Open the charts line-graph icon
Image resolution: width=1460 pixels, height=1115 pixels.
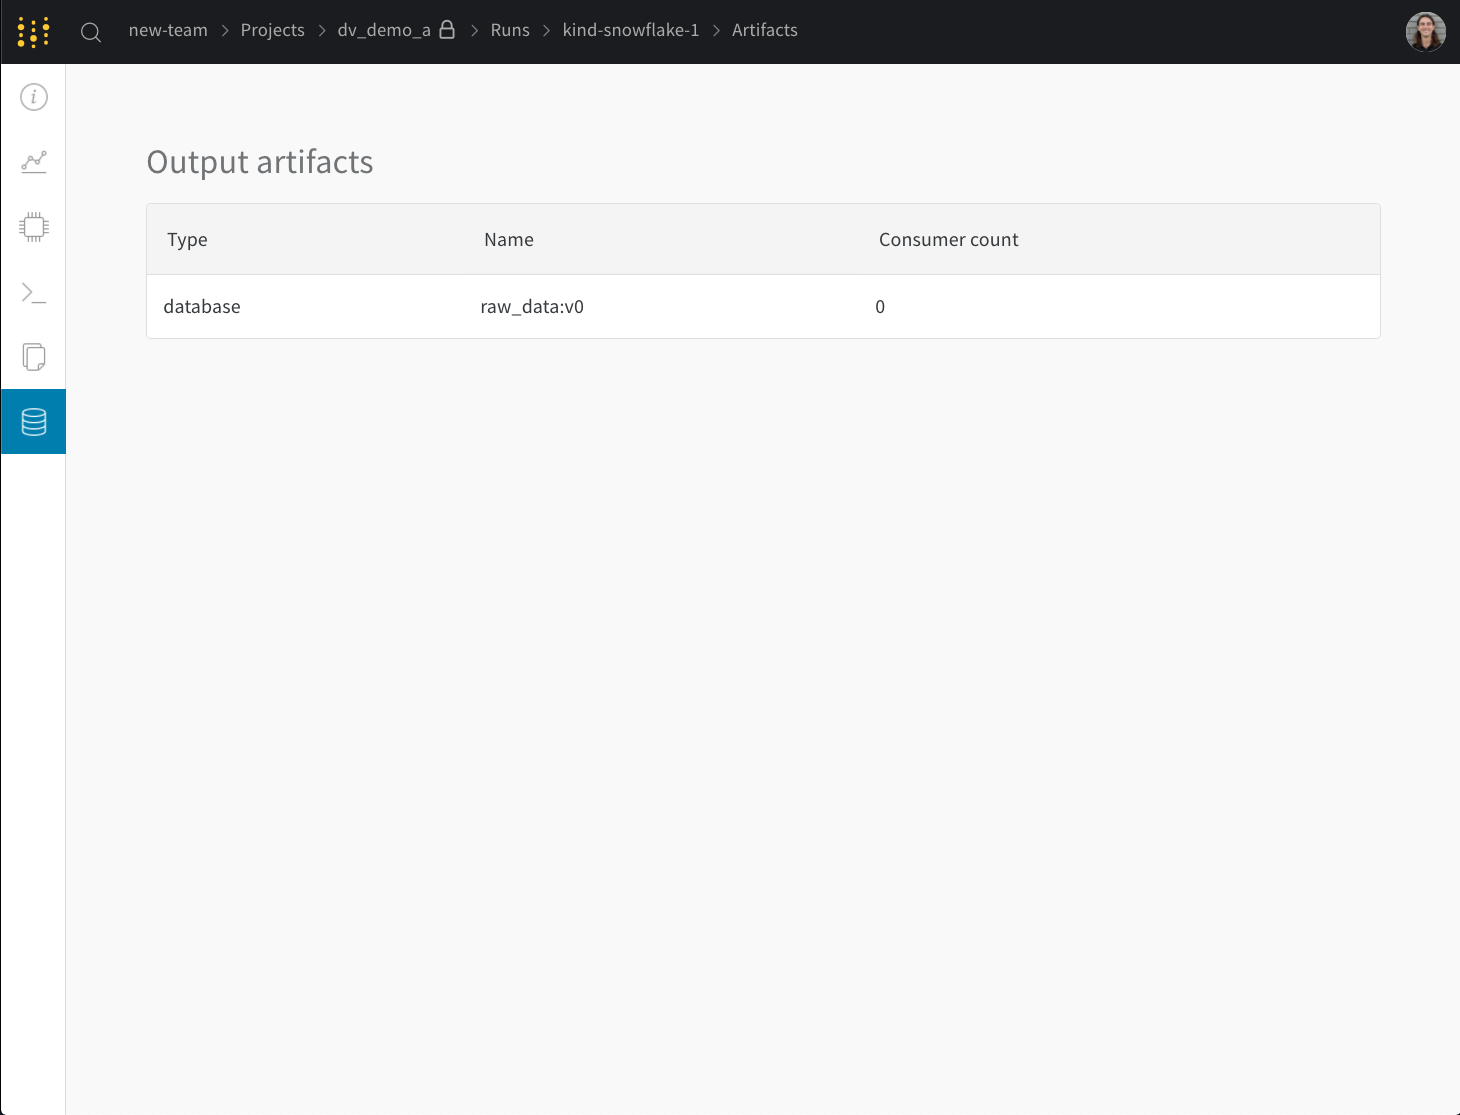[34, 162]
